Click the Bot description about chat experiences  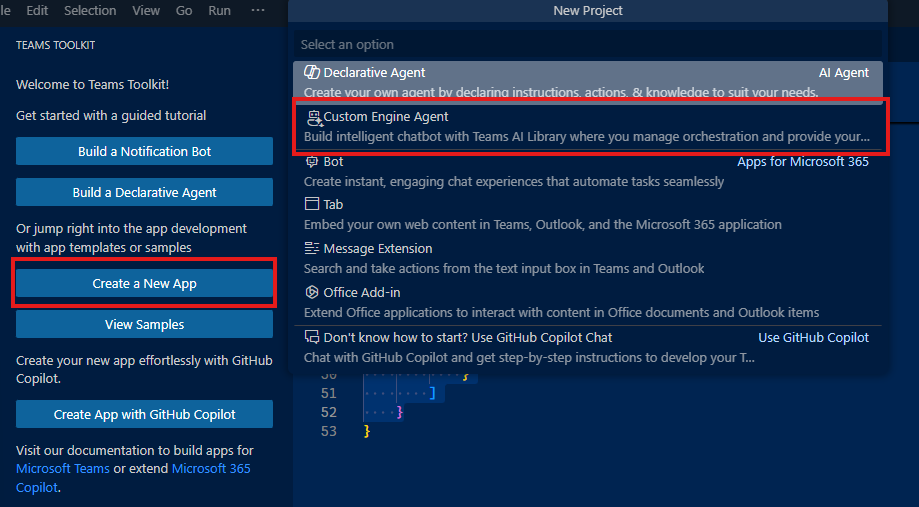(x=514, y=182)
